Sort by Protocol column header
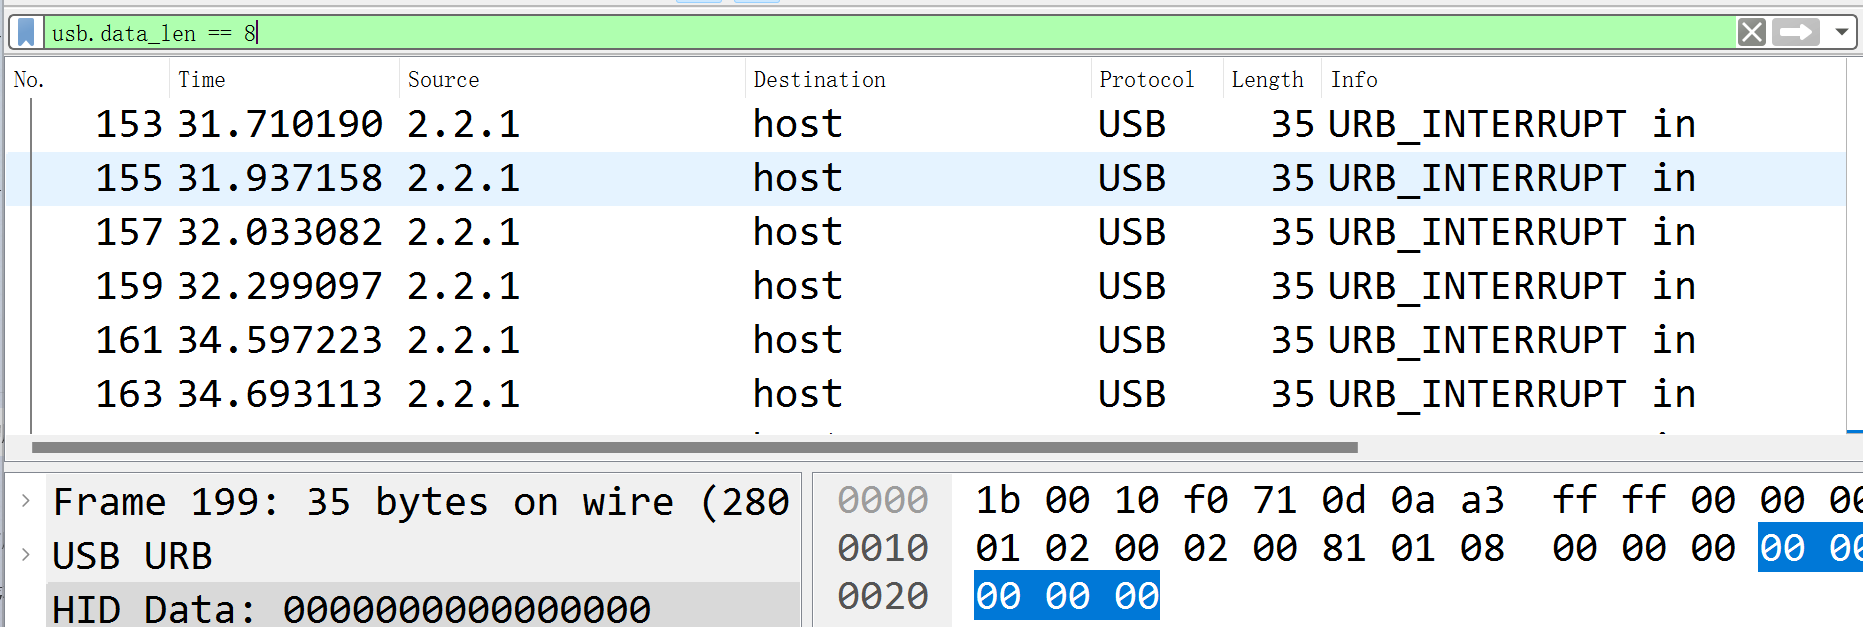This screenshot has width=1863, height=627. pyautogui.click(x=1146, y=80)
